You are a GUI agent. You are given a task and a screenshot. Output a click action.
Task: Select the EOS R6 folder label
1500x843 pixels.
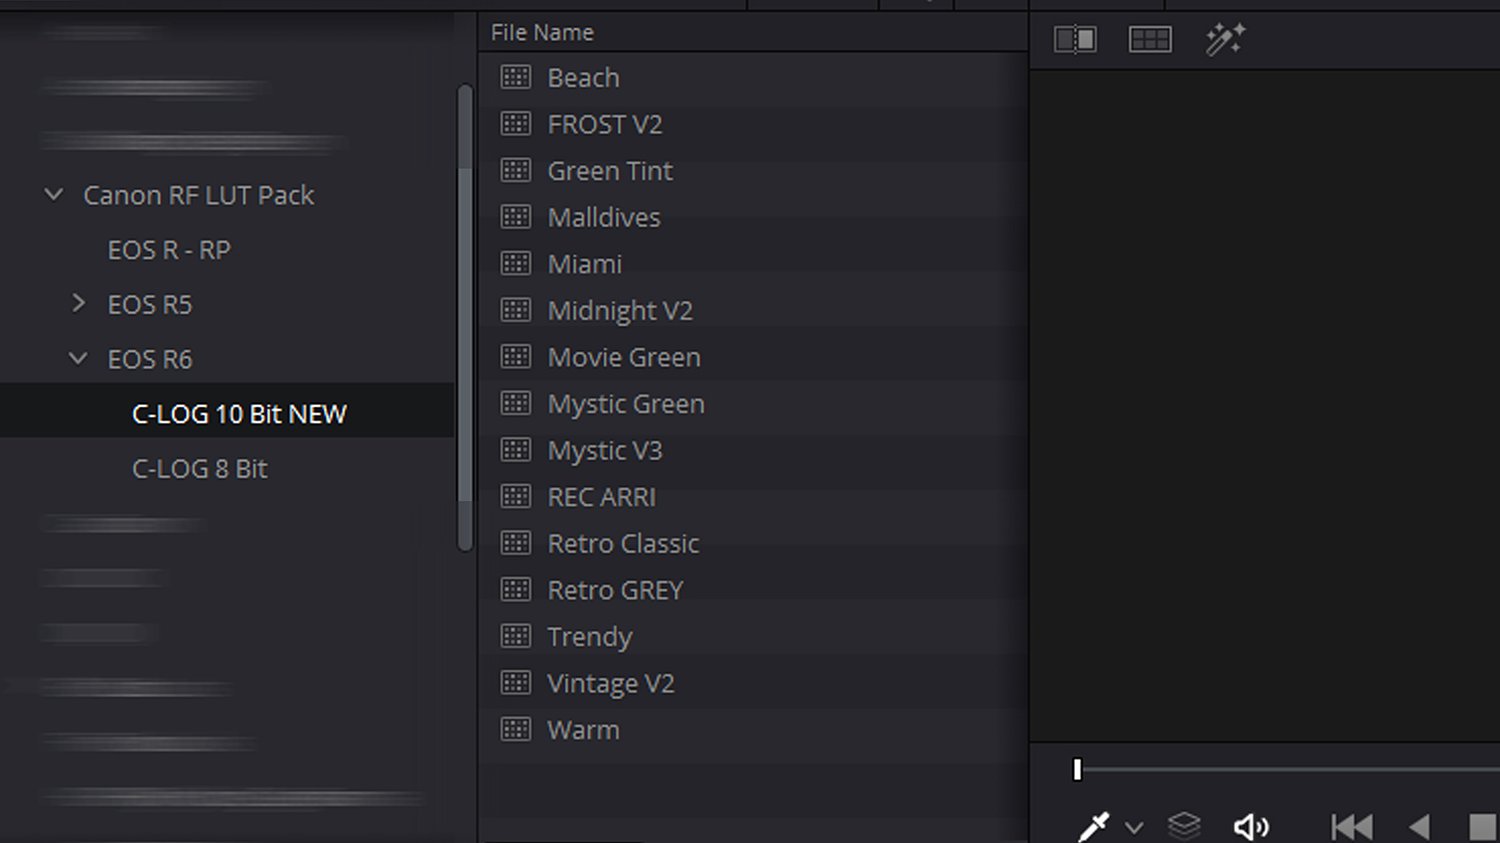coord(150,359)
